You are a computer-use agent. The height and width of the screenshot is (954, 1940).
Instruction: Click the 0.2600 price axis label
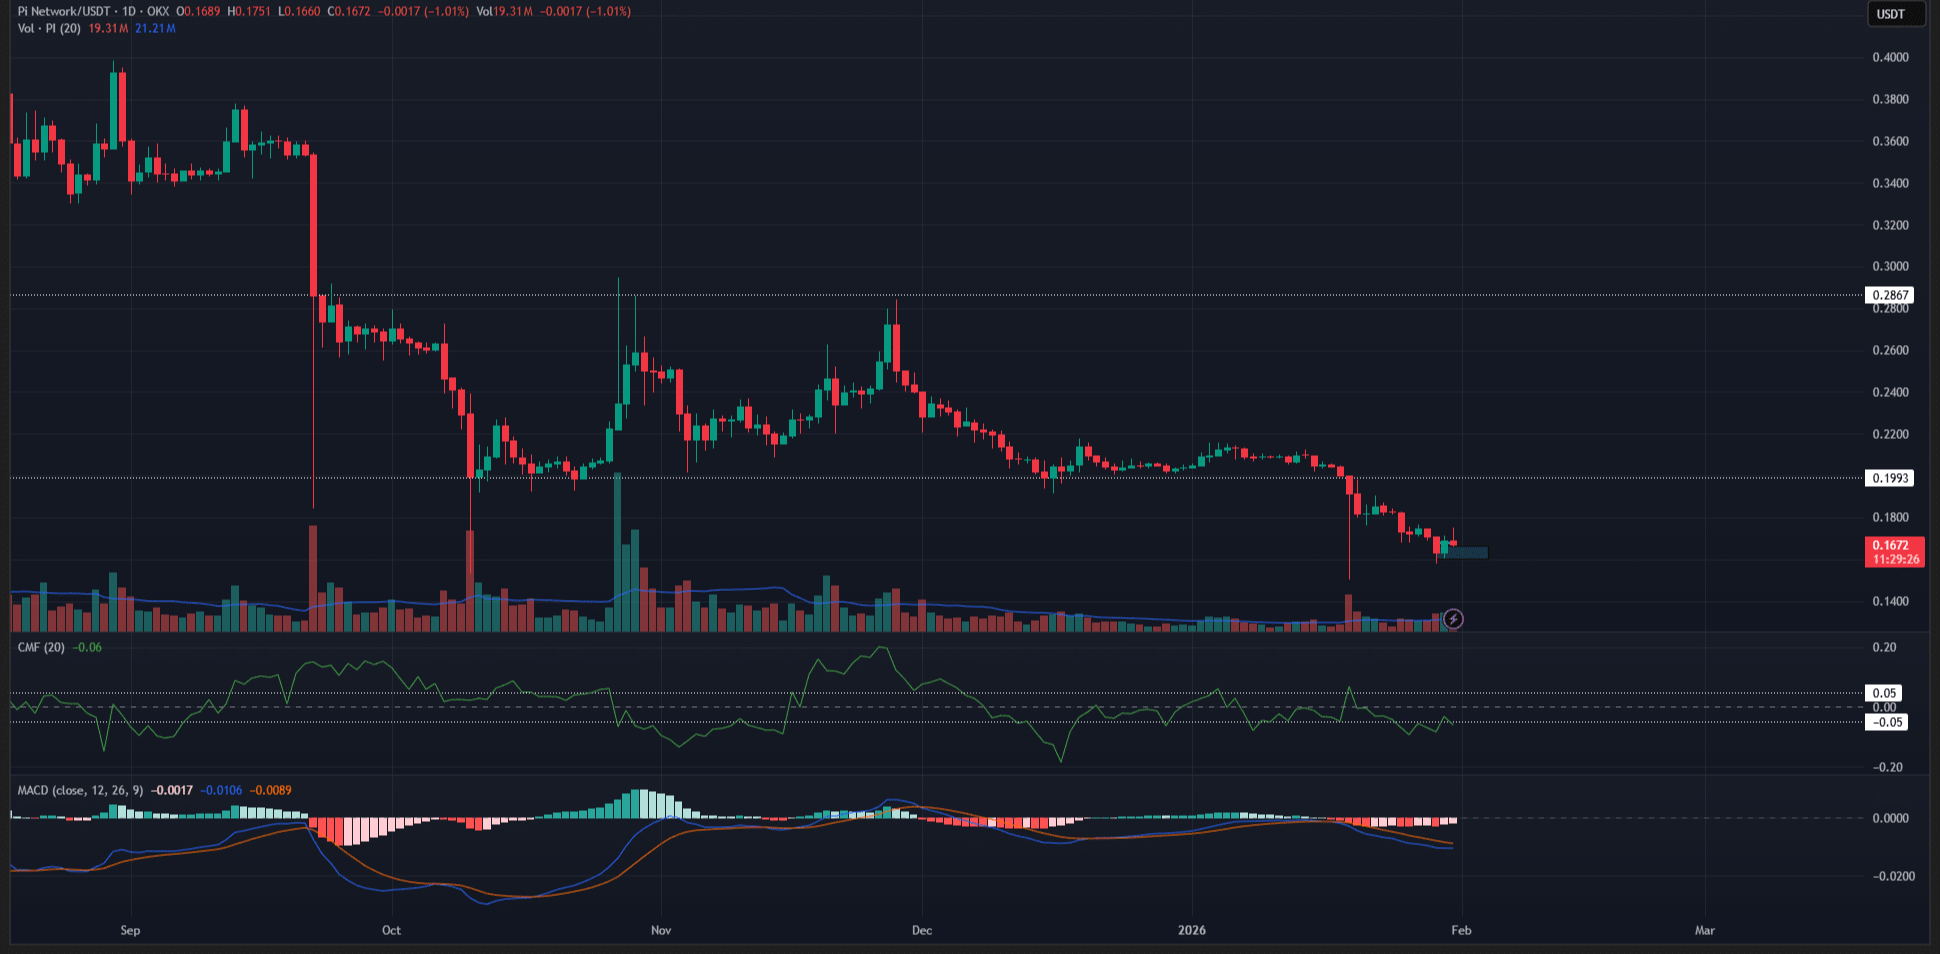click(x=1890, y=350)
